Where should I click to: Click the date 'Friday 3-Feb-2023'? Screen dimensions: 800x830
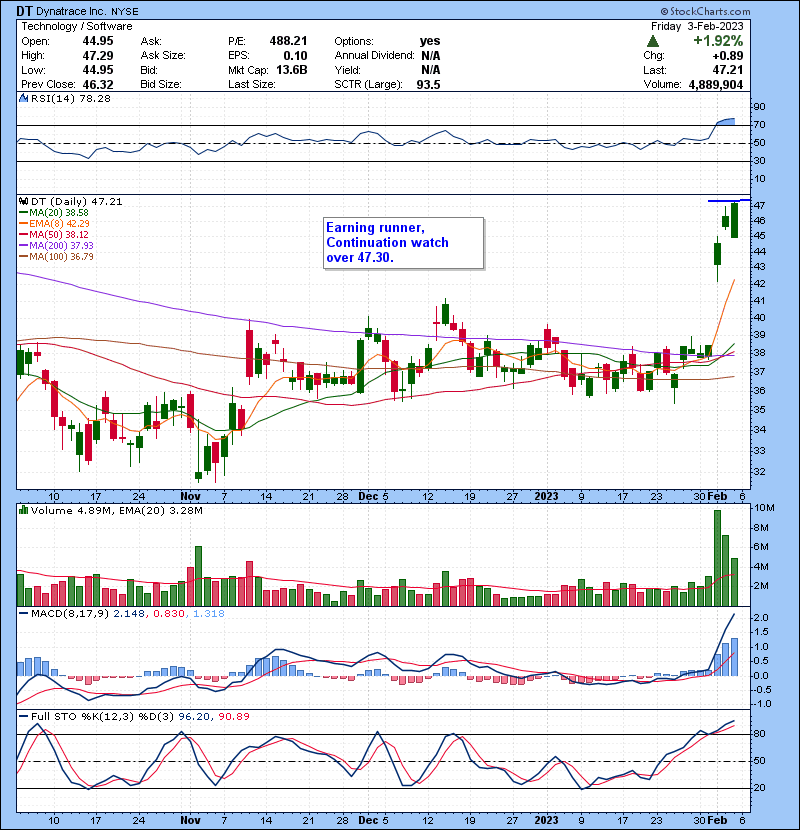click(x=697, y=26)
